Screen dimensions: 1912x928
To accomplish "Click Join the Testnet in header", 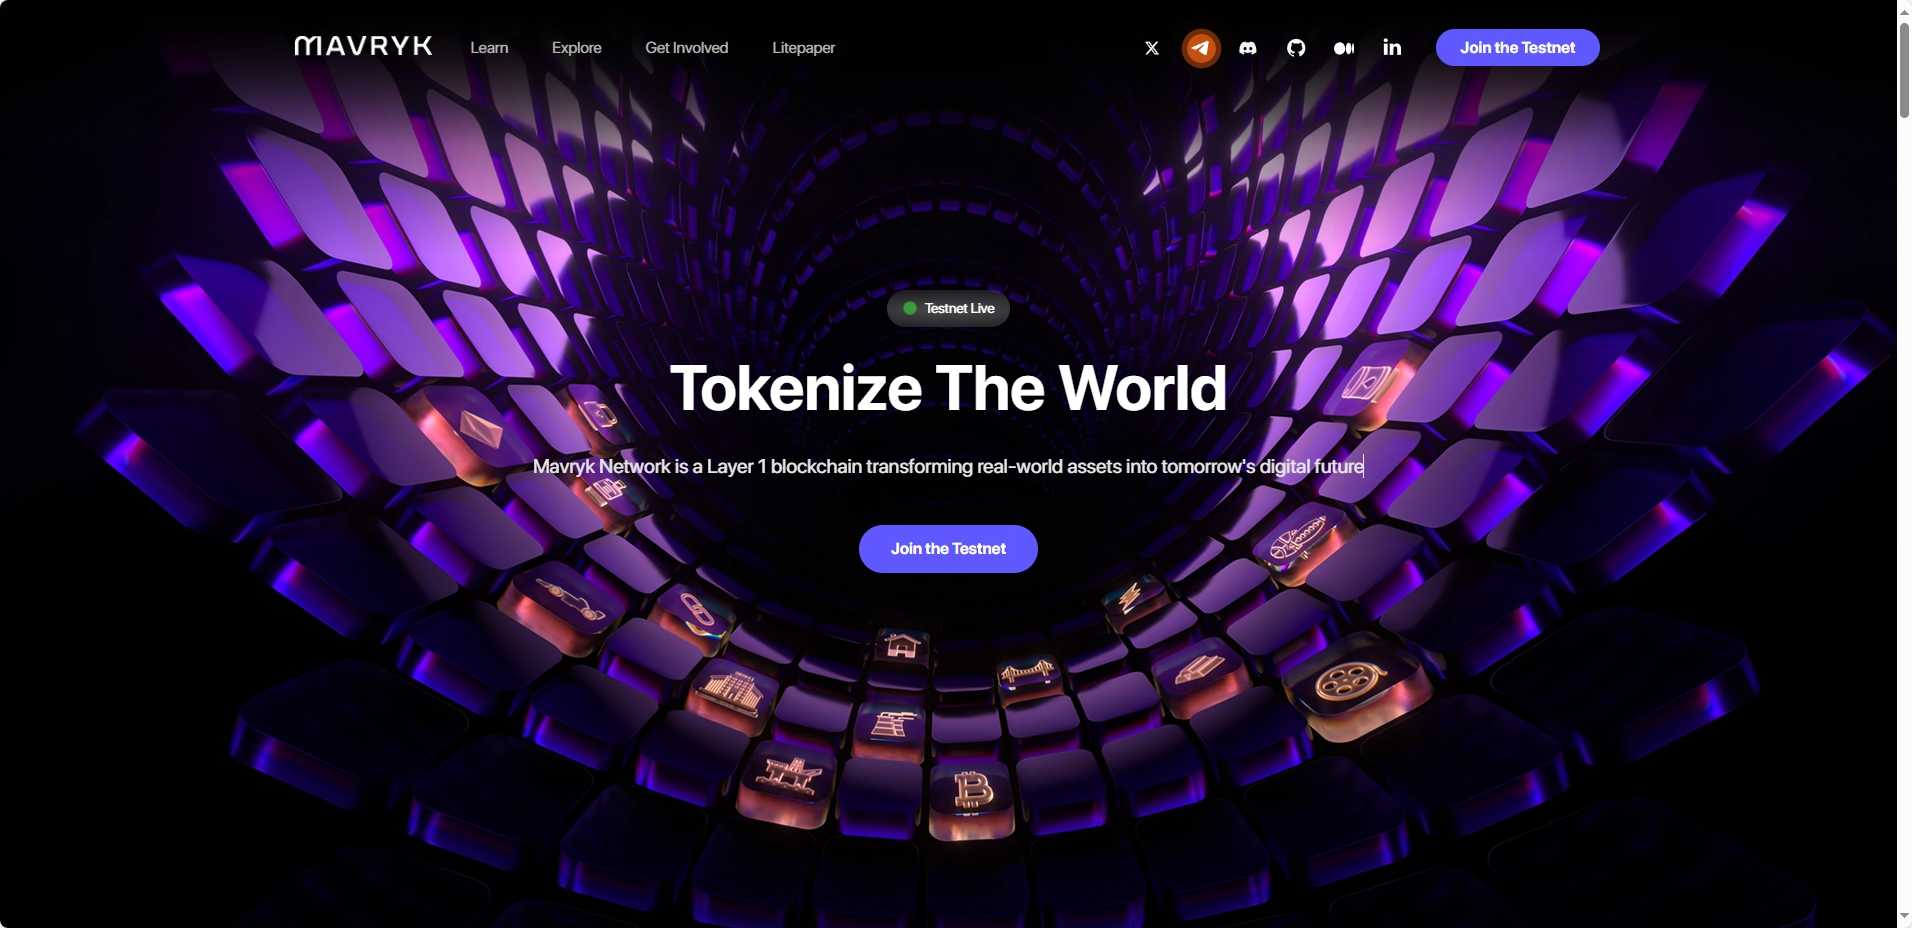I will (x=1517, y=48).
